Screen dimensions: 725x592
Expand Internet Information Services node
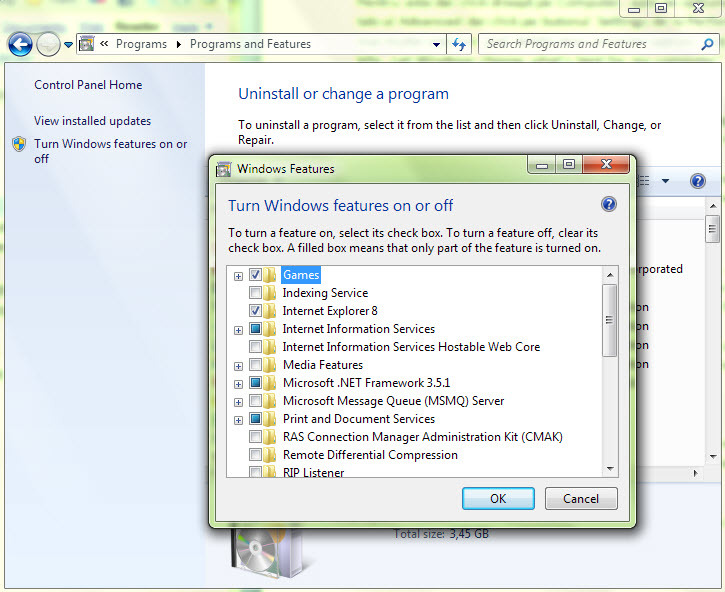pyautogui.click(x=238, y=330)
